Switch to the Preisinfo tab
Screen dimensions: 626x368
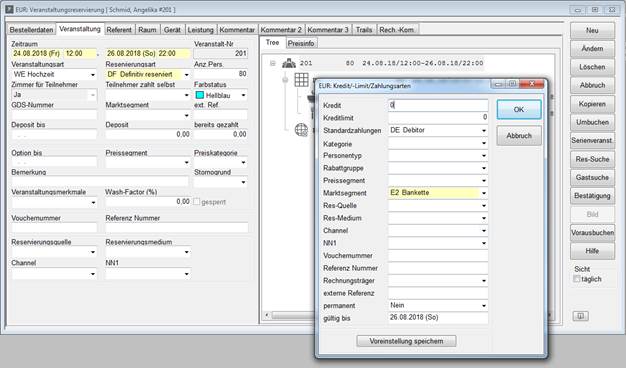coord(301,43)
